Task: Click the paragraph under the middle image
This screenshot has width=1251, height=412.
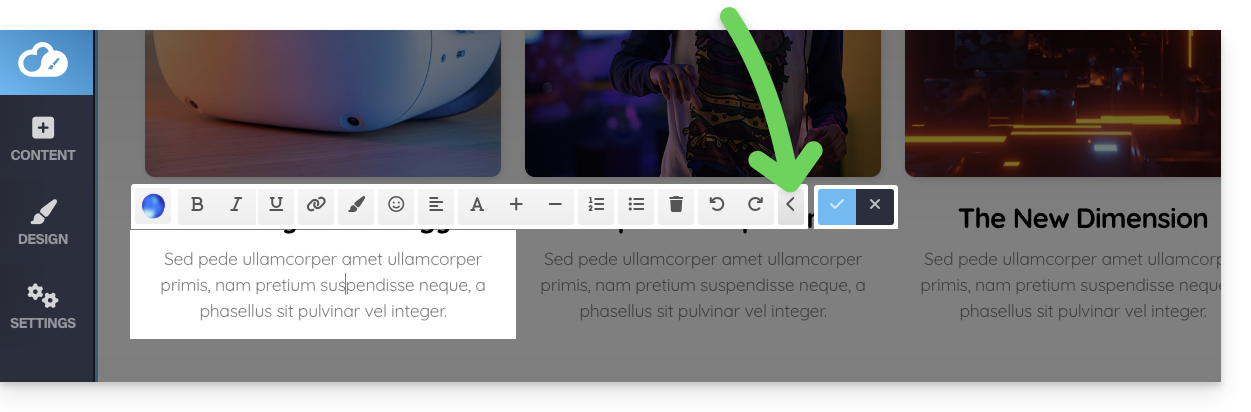Action: click(x=703, y=285)
